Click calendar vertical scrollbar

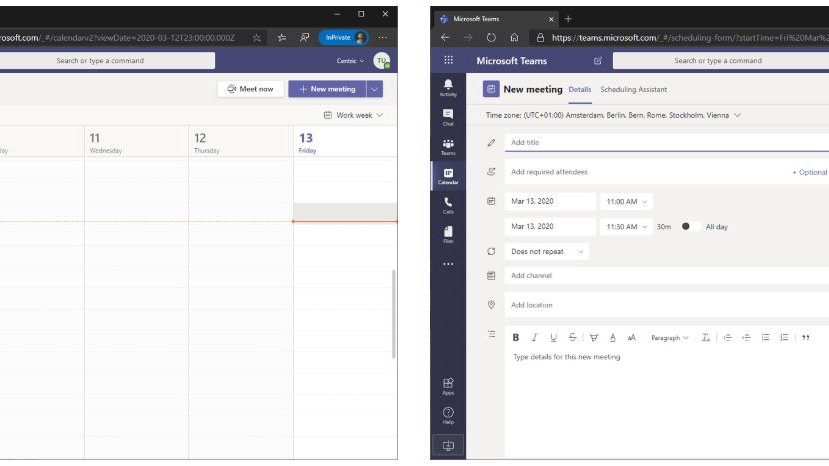tap(393, 314)
